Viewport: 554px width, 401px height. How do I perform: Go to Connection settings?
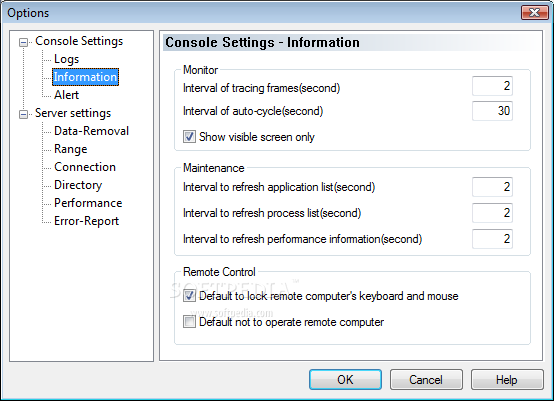[85, 167]
